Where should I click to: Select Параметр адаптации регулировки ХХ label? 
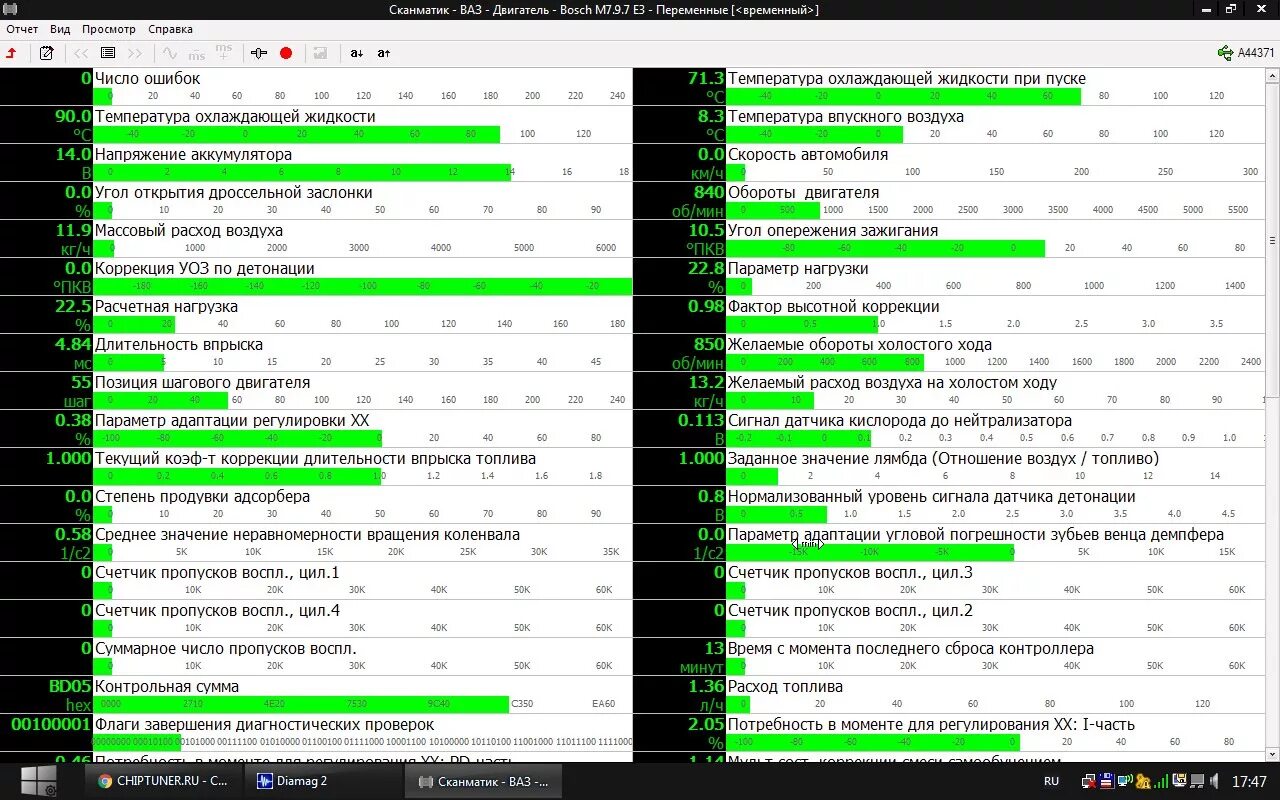232,420
